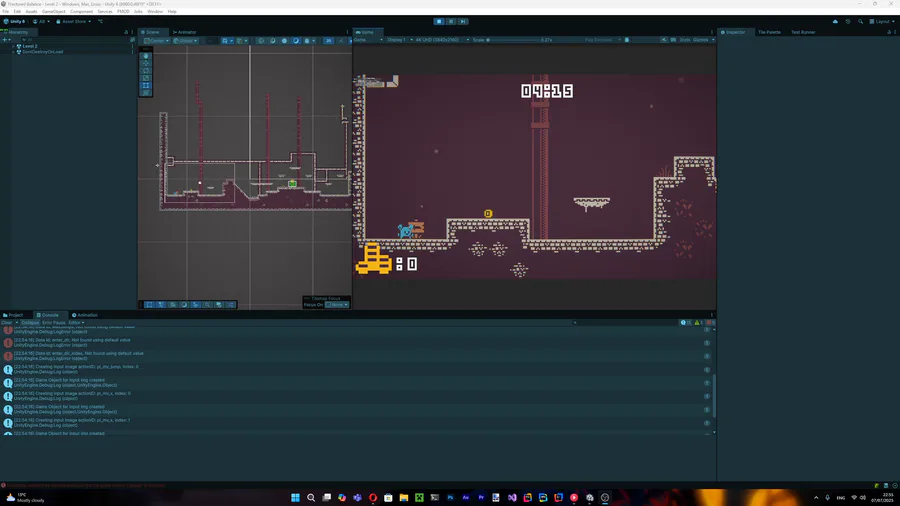Image resolution: width=900 pixels, height=506 pixels.
Task: Click the Hierarchy panel lock icon
Action: pos(126,32)
